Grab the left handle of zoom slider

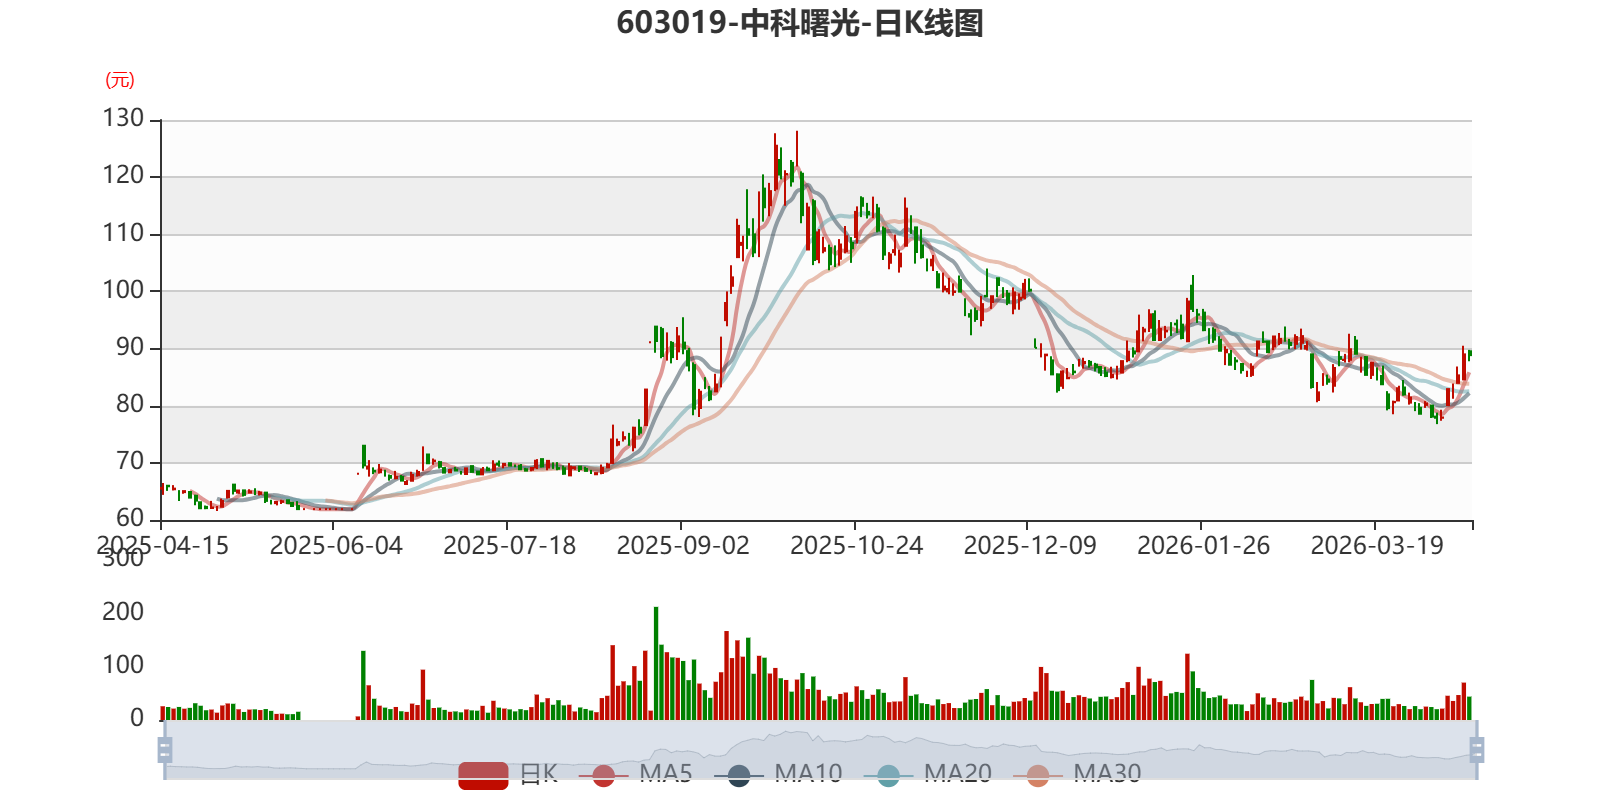[165, 750]
